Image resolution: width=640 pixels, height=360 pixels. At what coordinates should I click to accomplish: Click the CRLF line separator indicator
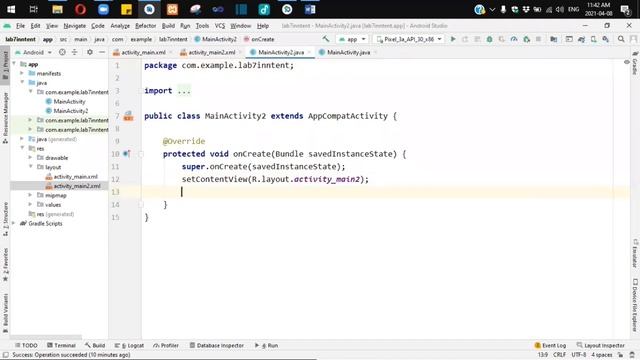559,355
